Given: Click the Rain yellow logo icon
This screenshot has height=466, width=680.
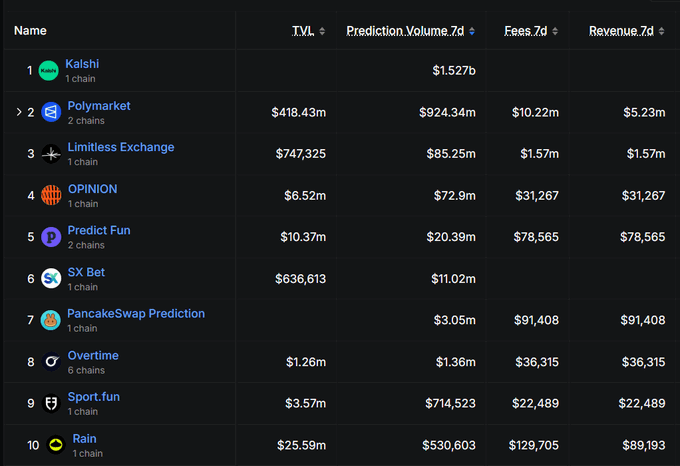Looking at the screenshot, I should click(56, 445).
